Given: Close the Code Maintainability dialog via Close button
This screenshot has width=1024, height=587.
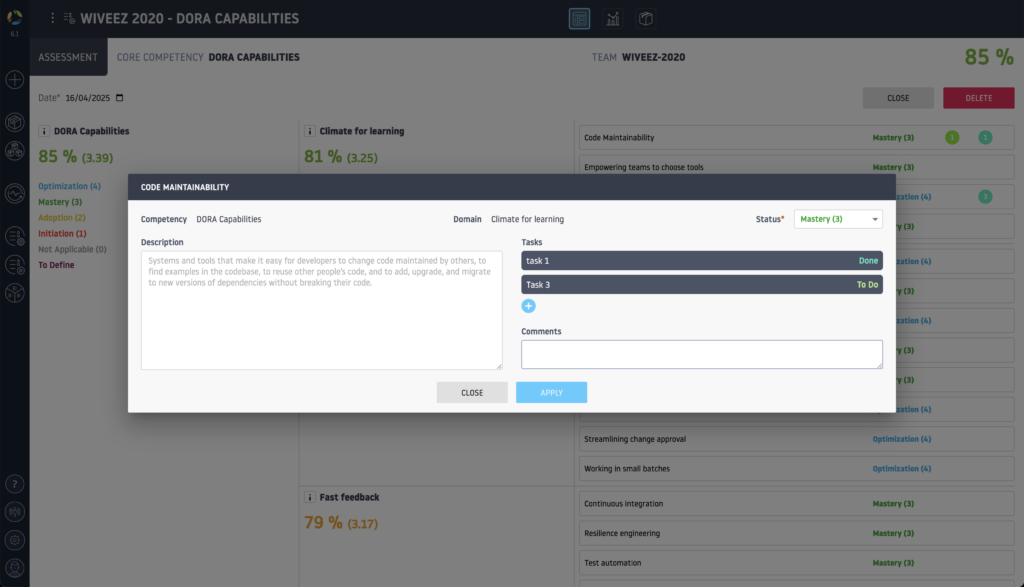Looking at the screenshot, I should click(472, 393).
